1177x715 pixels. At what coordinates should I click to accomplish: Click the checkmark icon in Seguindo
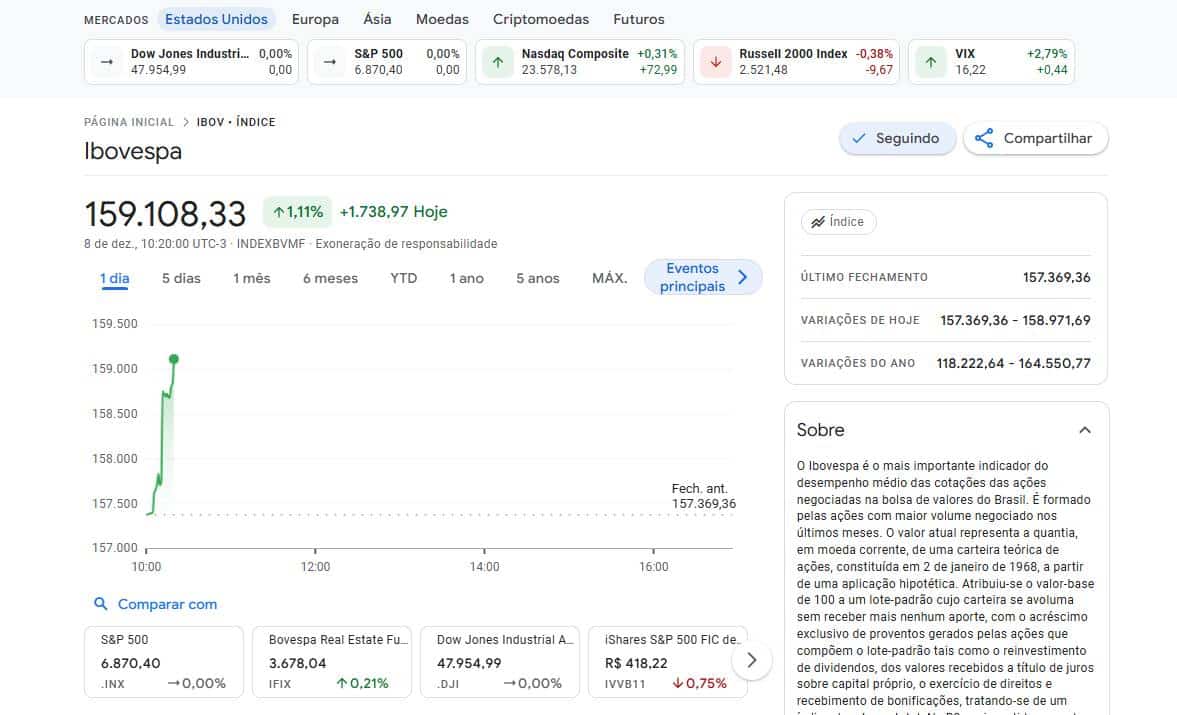point(859,138)
